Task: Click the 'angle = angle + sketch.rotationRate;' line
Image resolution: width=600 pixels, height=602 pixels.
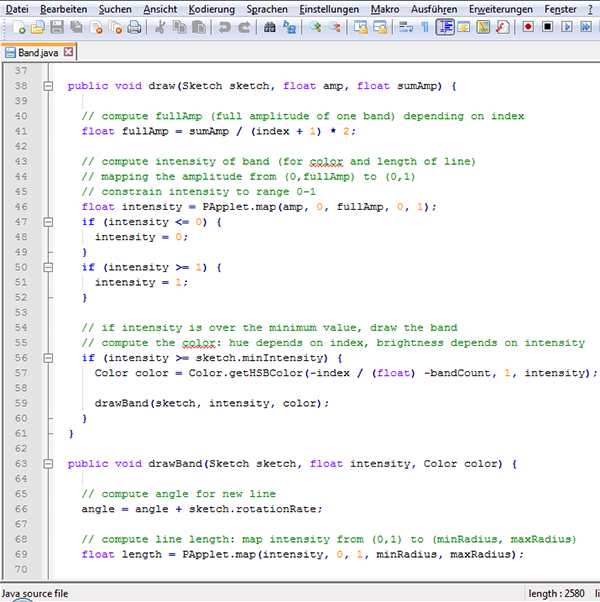Action: 202,509
